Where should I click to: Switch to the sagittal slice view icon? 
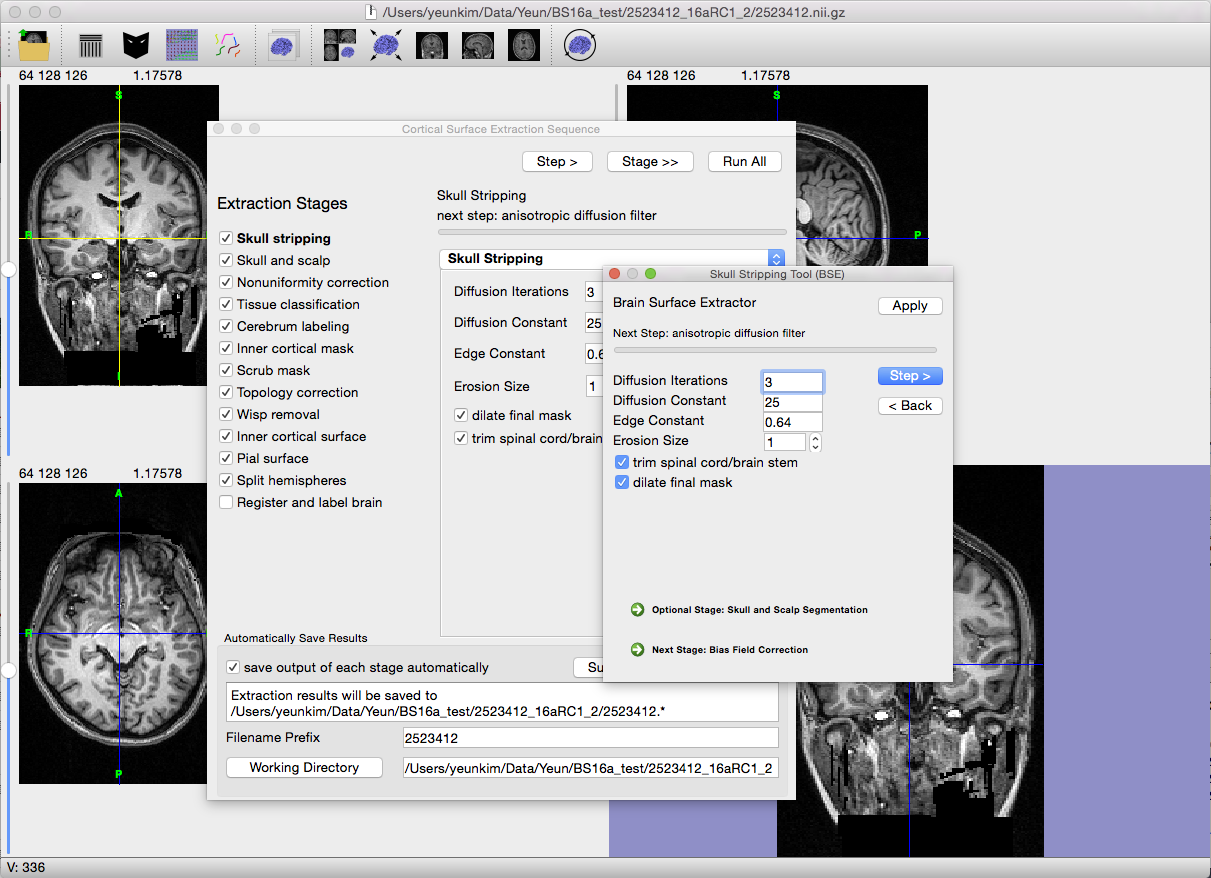point(478,45)
